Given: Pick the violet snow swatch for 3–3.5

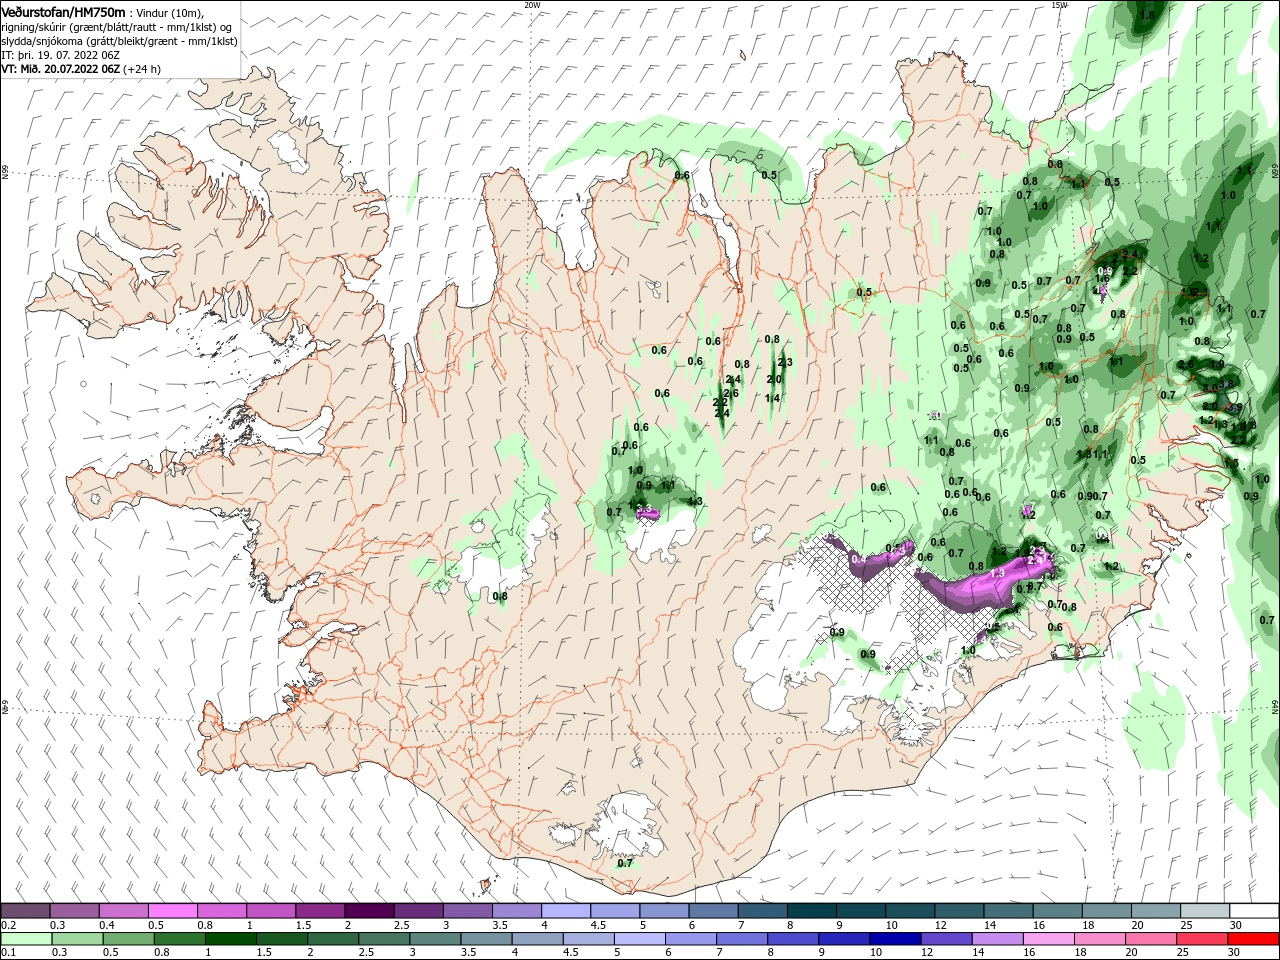Looking at the screenshot, I should (468, 911).
